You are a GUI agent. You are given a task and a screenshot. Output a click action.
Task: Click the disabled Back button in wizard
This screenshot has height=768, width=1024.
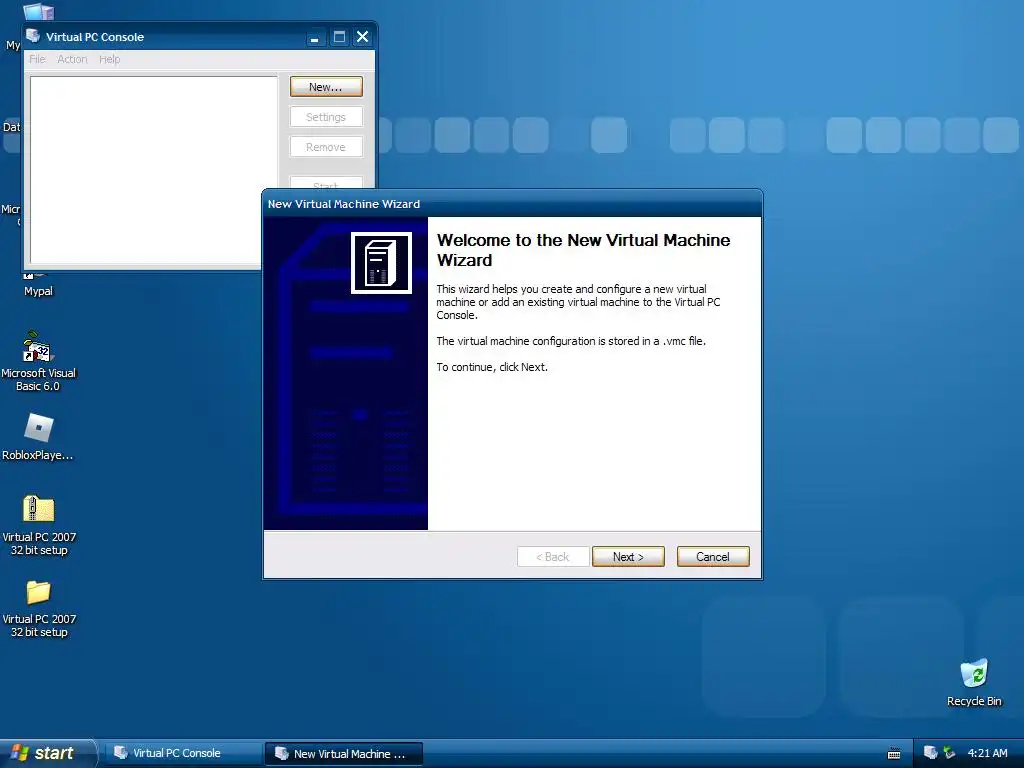click(552, 556)
